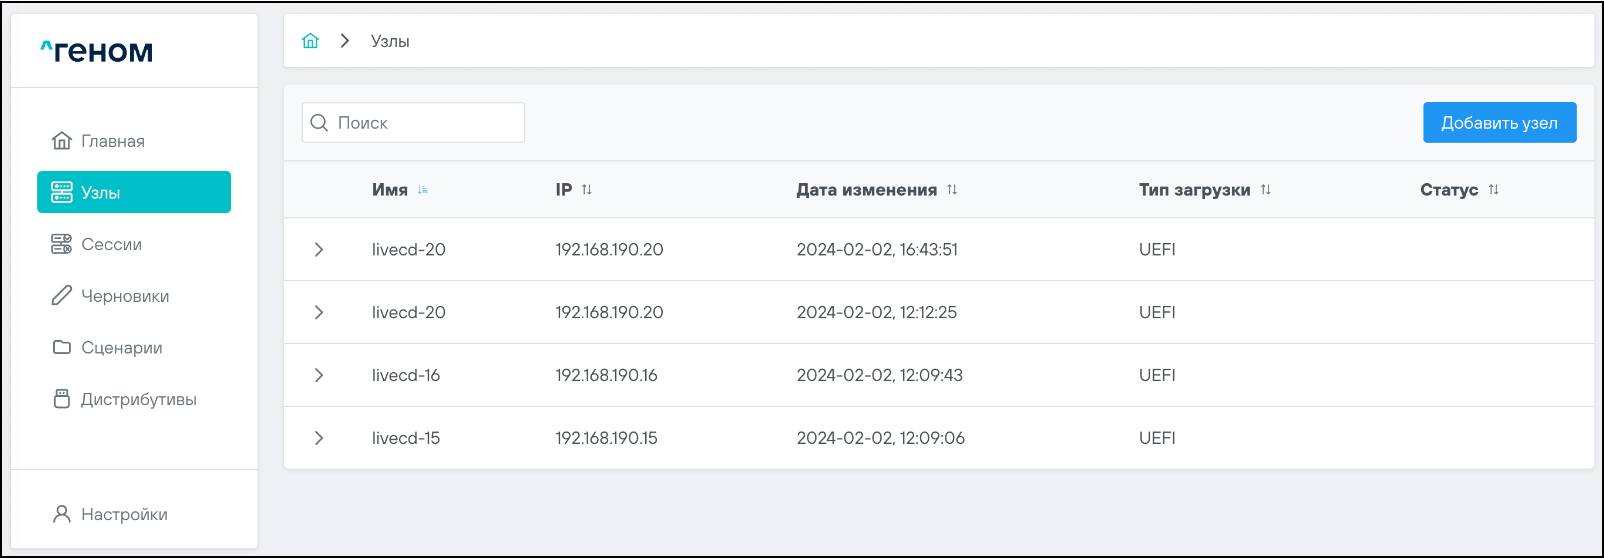1604x558 pixels.
Task: Expand the livecd-15 node row
Action: [319, 438]
